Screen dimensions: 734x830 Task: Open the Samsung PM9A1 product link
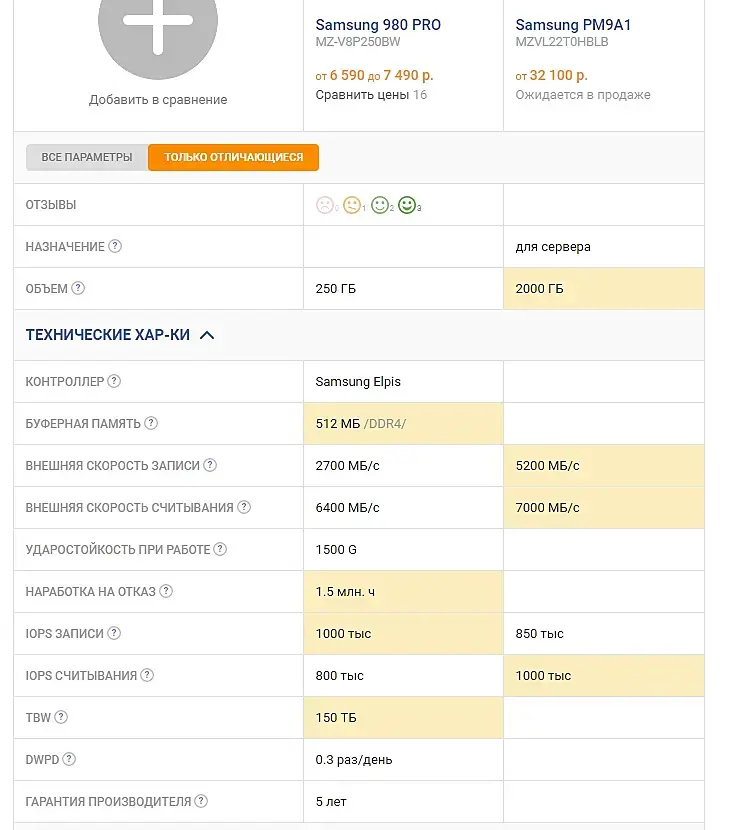point(573,25)
